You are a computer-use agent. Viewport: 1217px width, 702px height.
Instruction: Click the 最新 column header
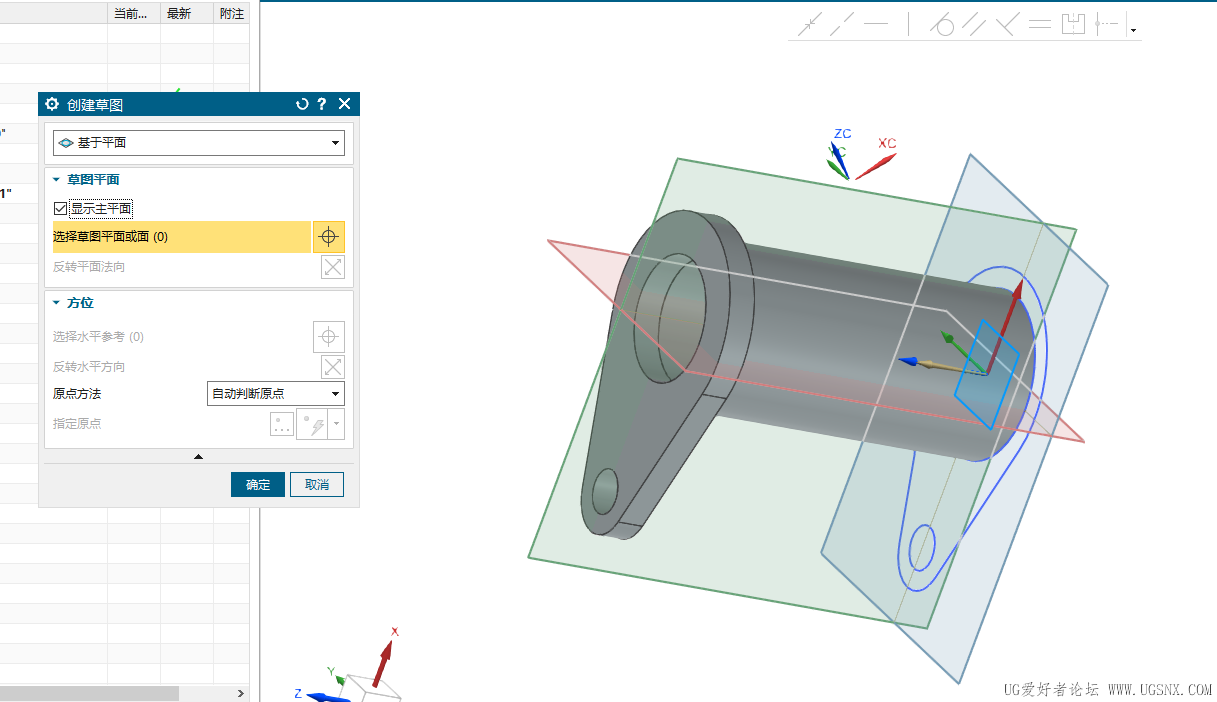186,13
